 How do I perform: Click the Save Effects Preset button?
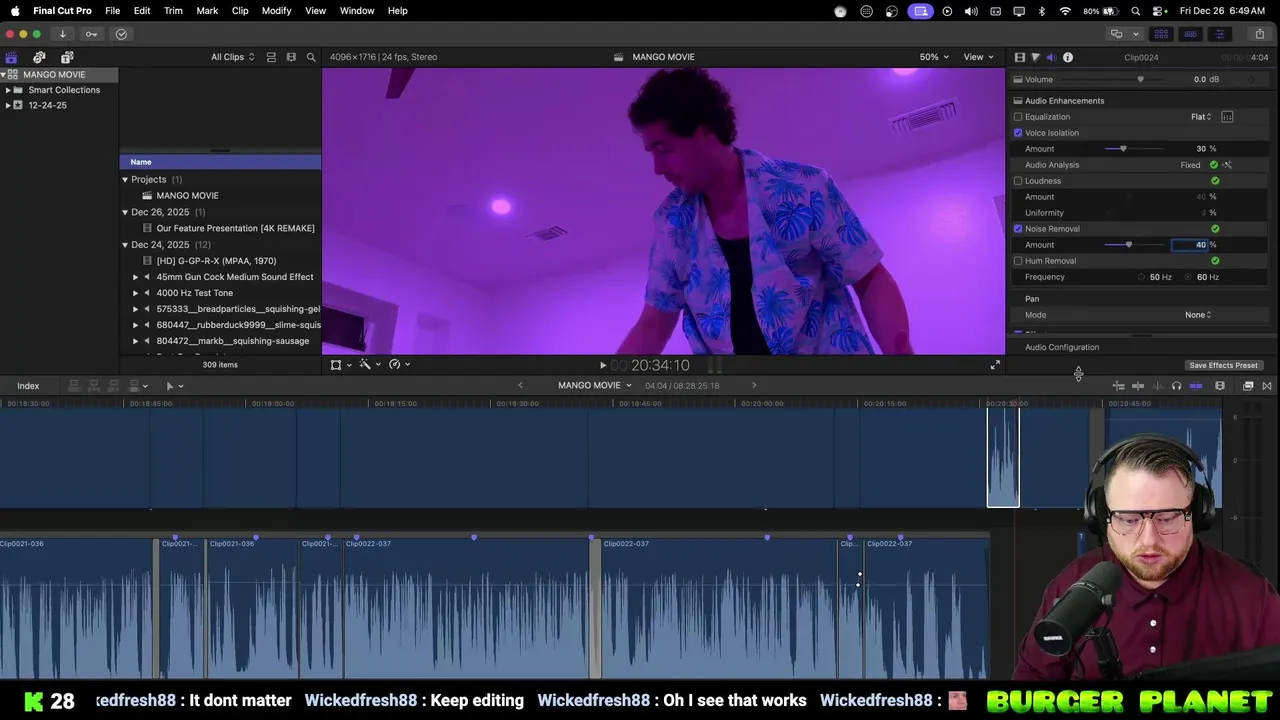pyautogui.click(x=1223, y=366)
